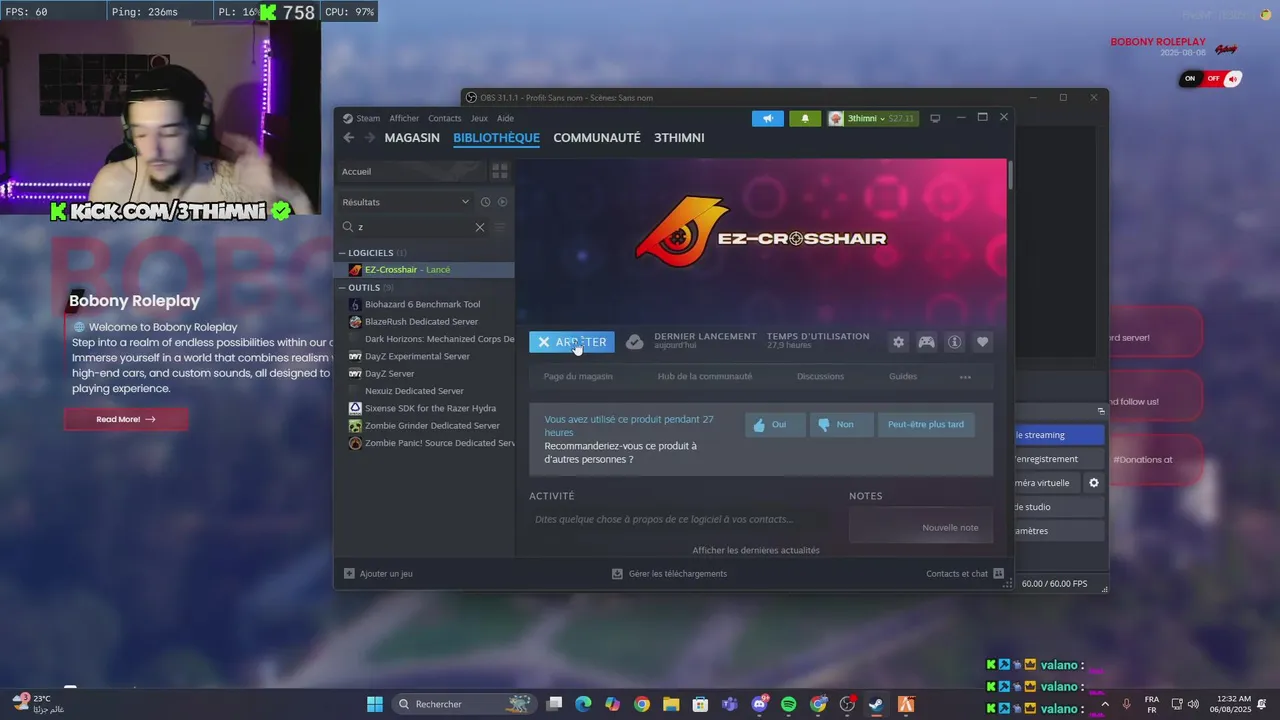This screenshot has height=720, width=1280.
Task: Click Ajouter un jeu
Action: 378,574
